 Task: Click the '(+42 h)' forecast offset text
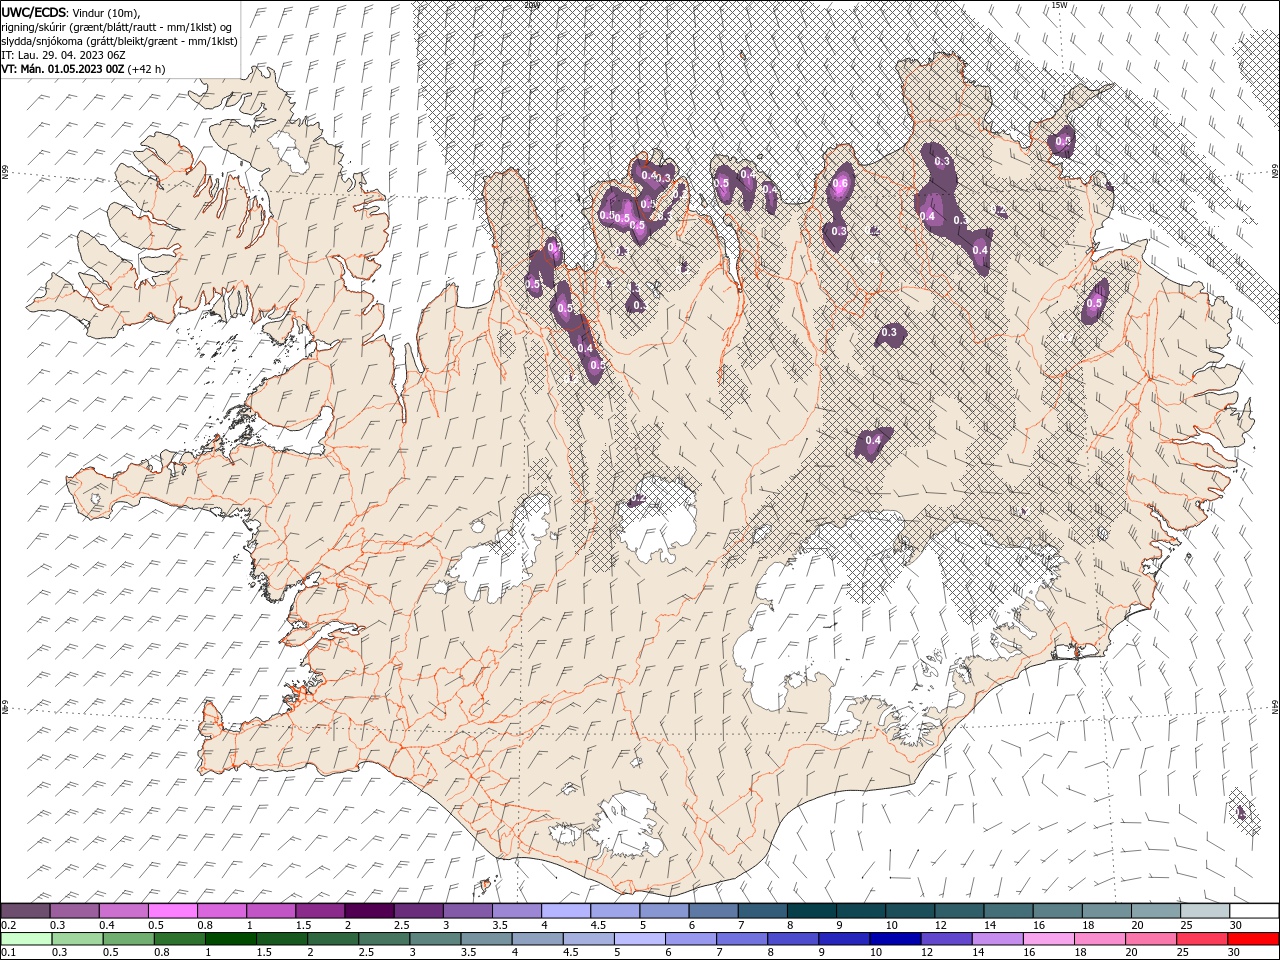pyautogui.click(x=147, y=69)
